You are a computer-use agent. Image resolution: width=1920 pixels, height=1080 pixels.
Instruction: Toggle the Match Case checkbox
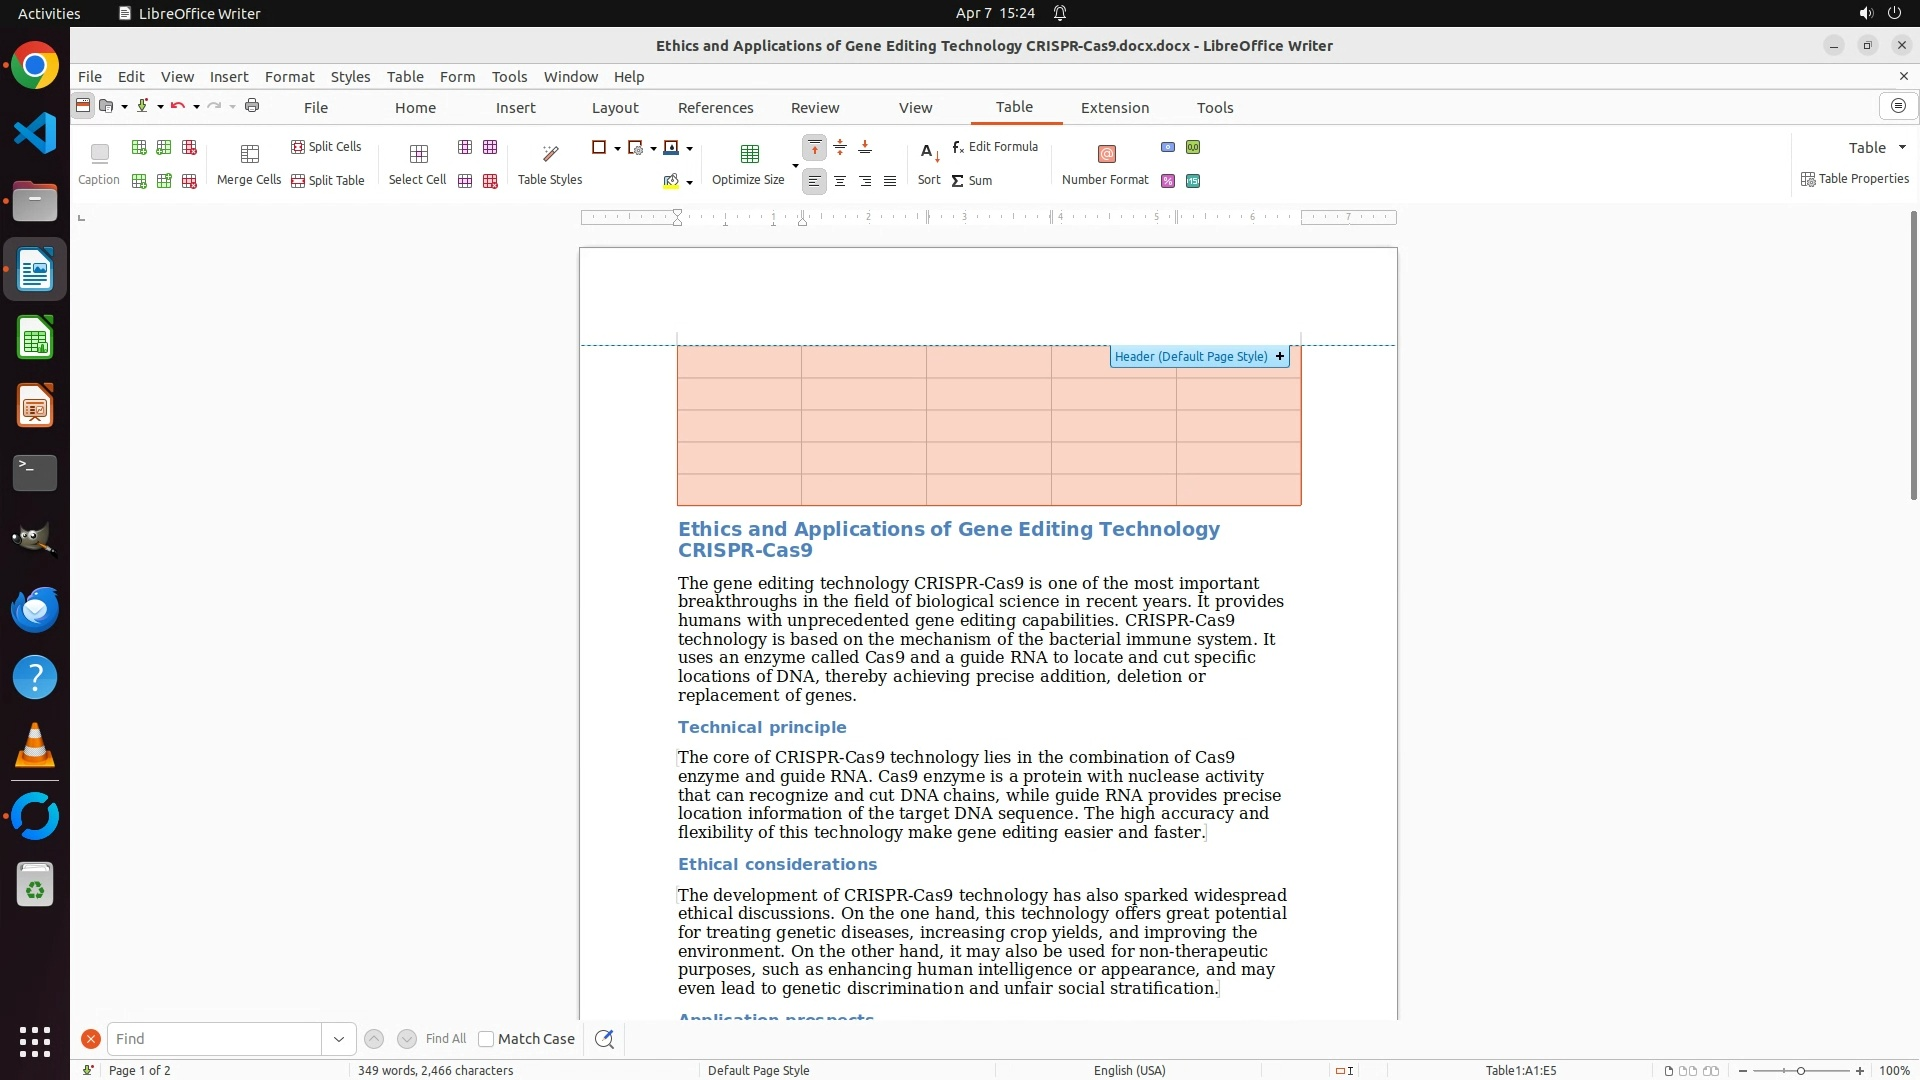pyautogui.click(x=486, y=1039)
